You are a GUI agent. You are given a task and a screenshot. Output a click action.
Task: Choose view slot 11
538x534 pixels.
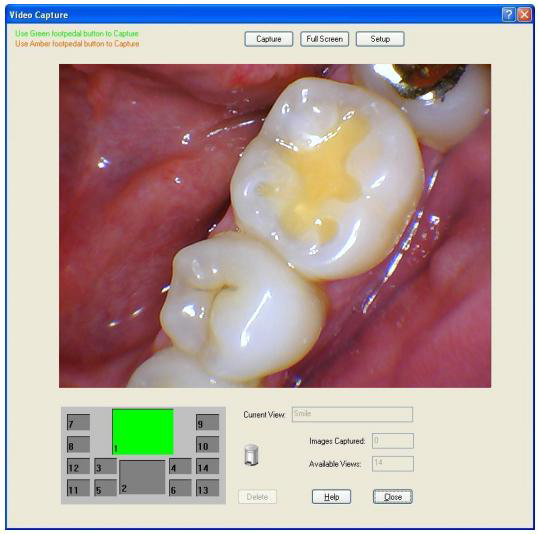[x=78, y=488]
